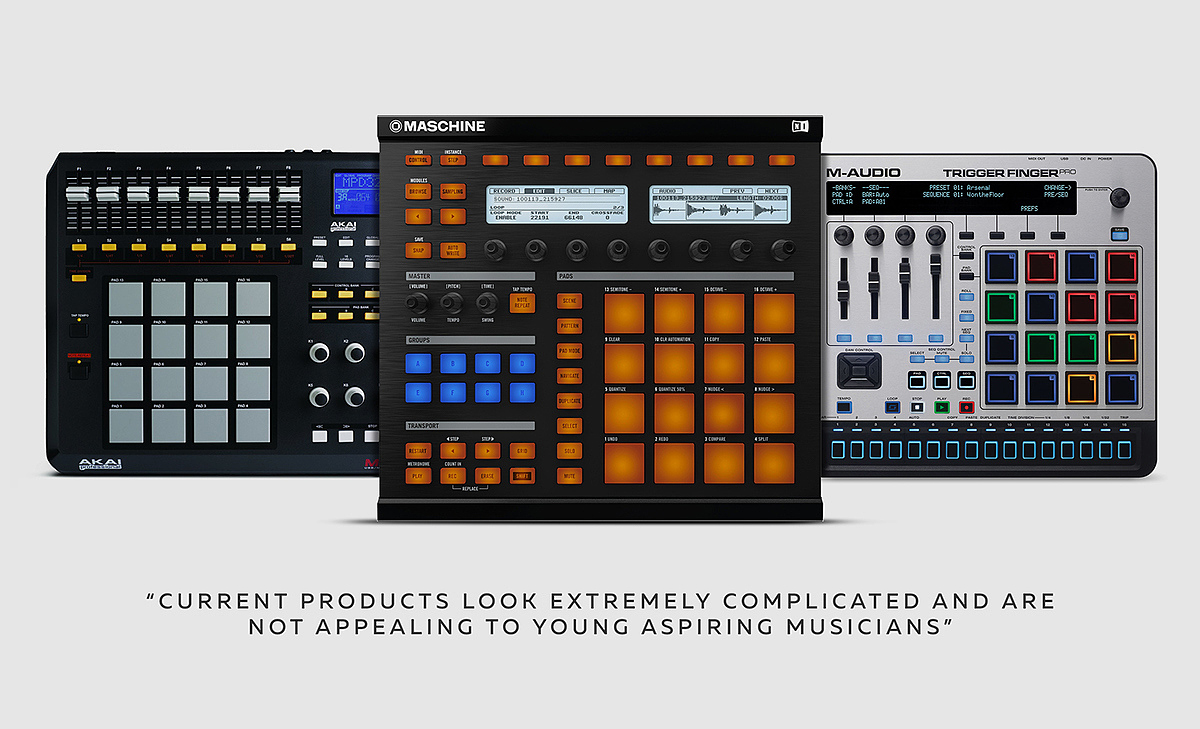
Task: Hit the Trigger Finger red REC button
Action: pyautogui.click(x=967, y=408)
